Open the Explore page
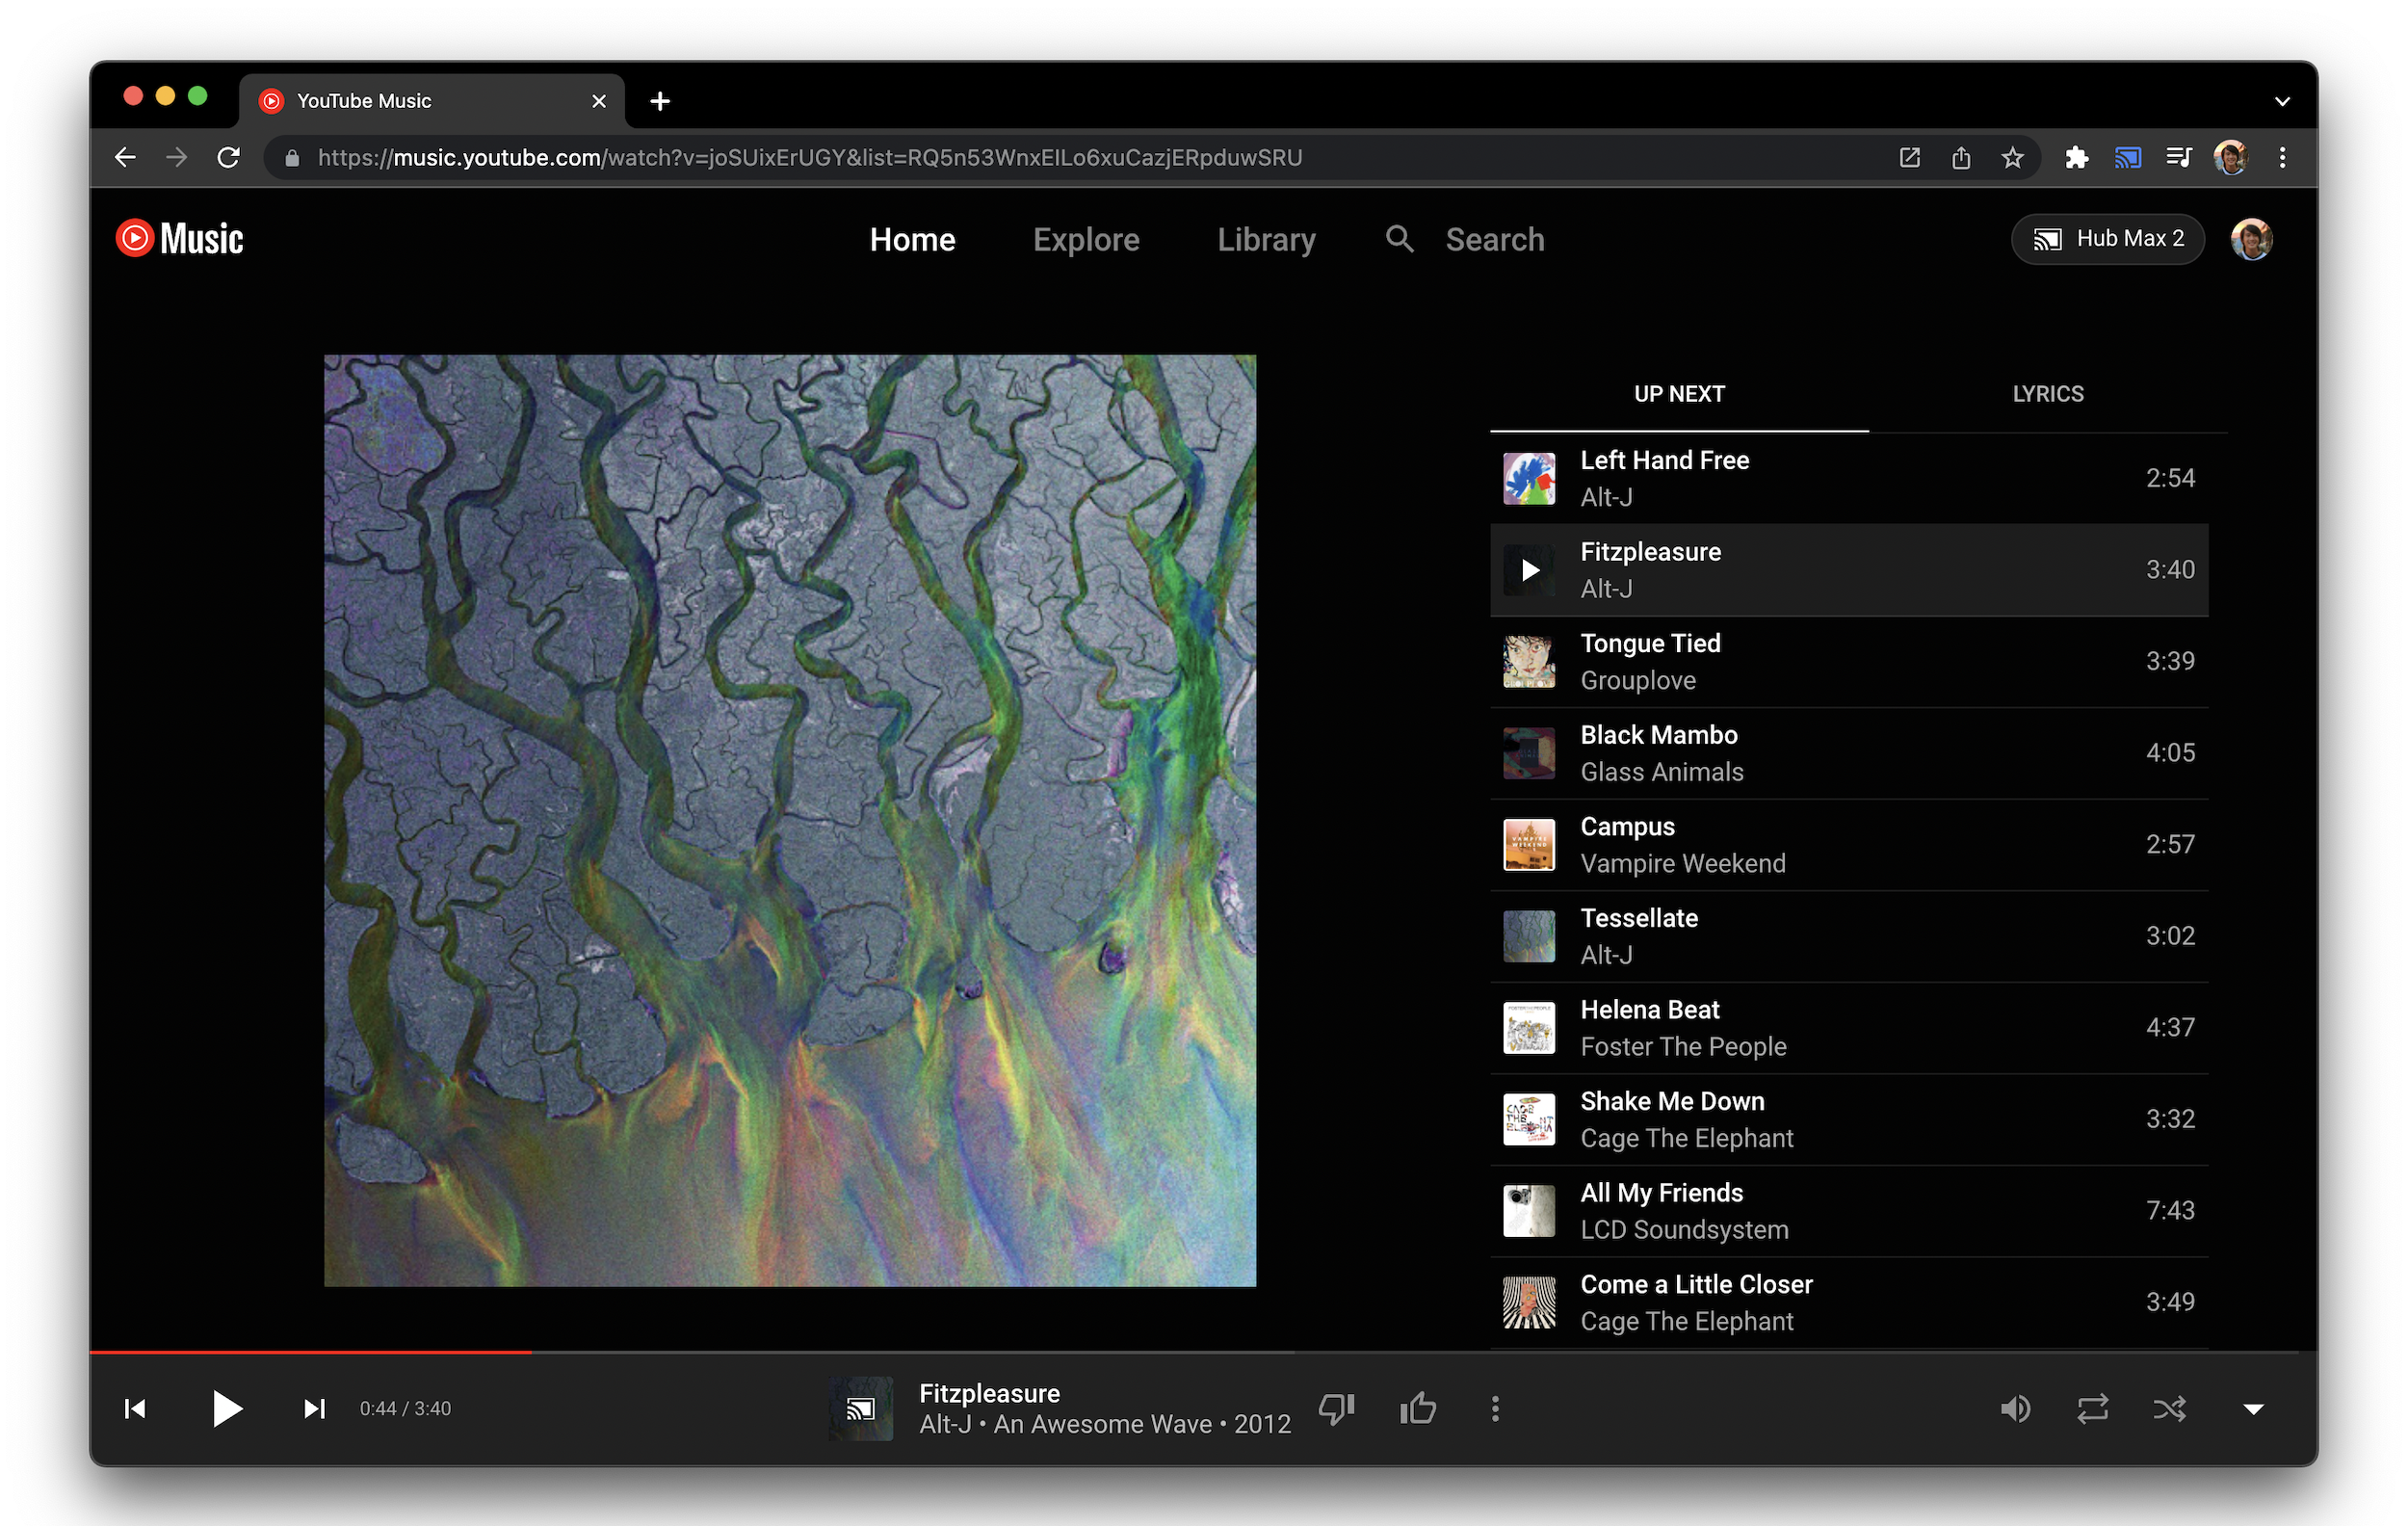Viewport: 2408px width, 1526px height. (x=1085, y=240)
